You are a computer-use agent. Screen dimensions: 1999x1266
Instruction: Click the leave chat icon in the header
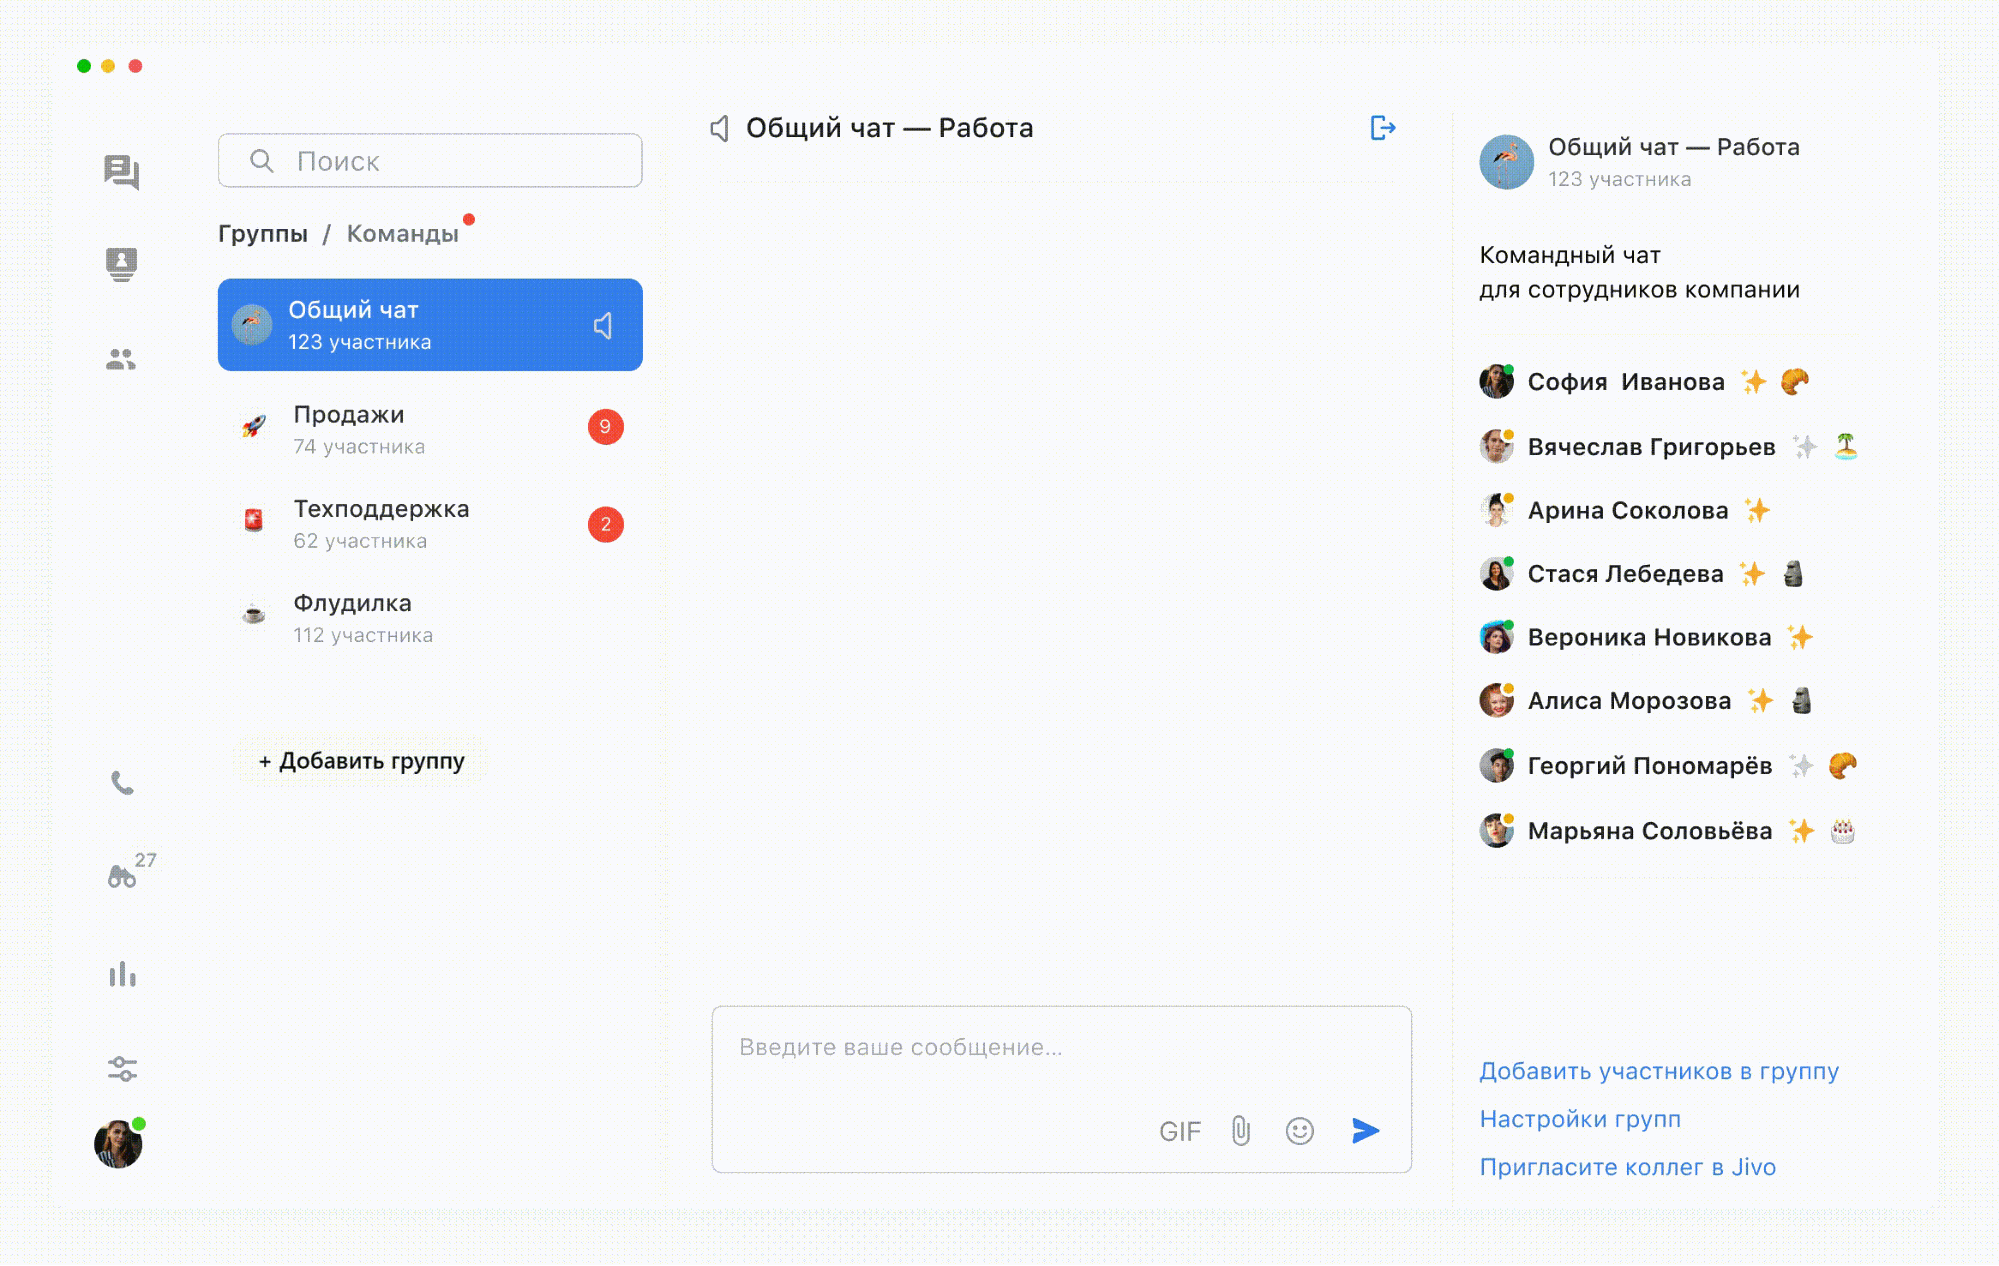[x=1382, y=128]
